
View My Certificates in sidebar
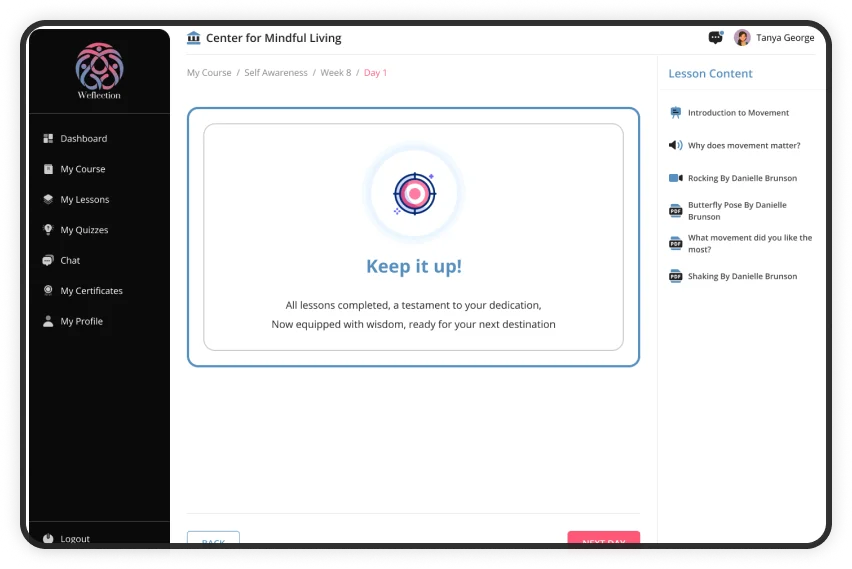click(x=91, y=291)
